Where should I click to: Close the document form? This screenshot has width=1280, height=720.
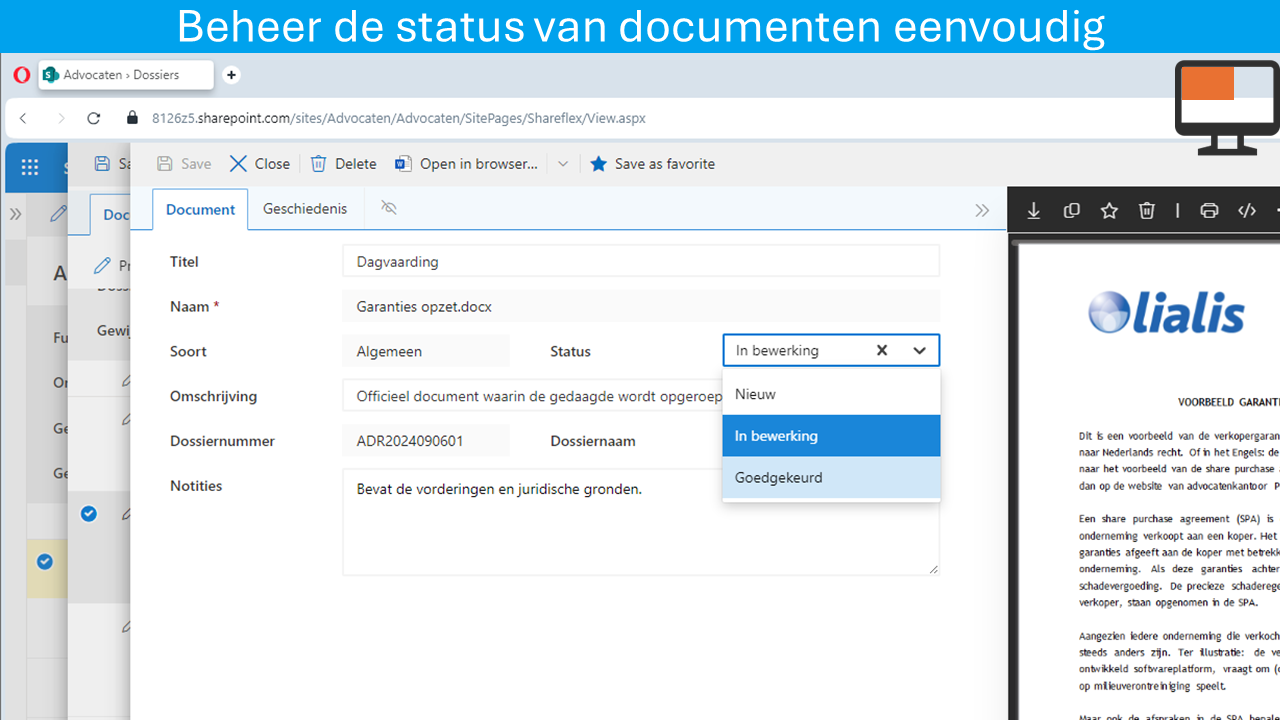coord(259,164)
